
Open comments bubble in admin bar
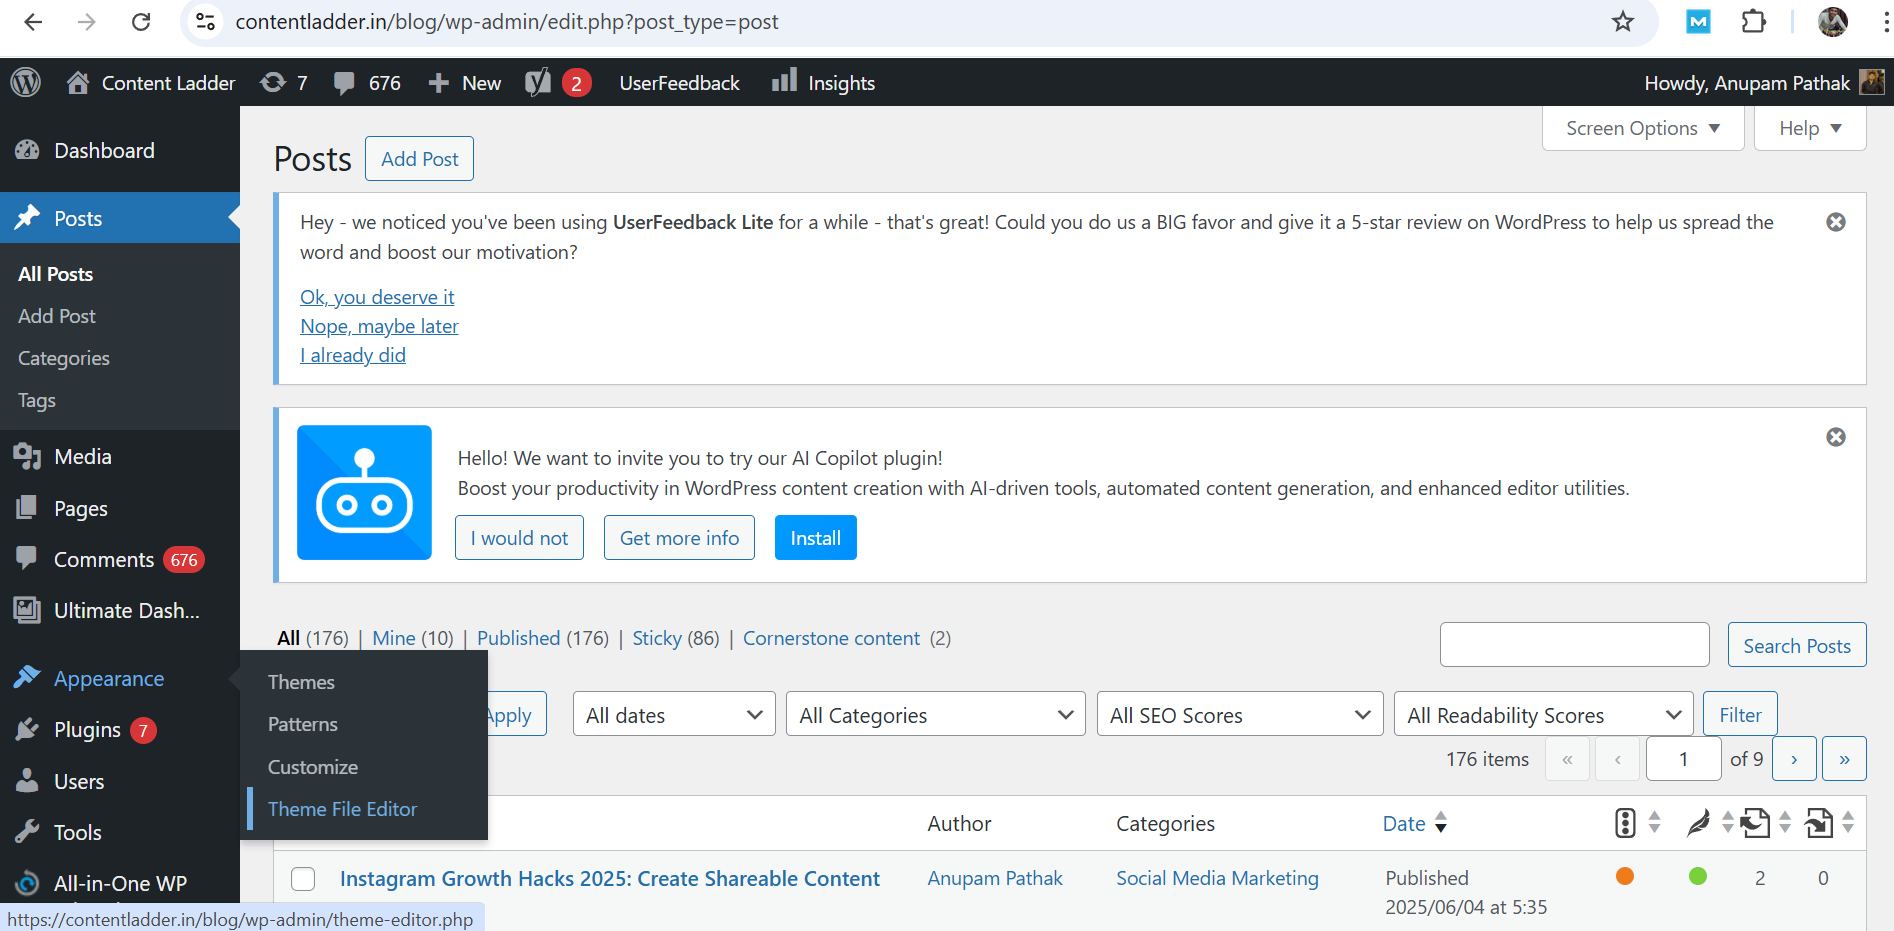click(367, 83)
